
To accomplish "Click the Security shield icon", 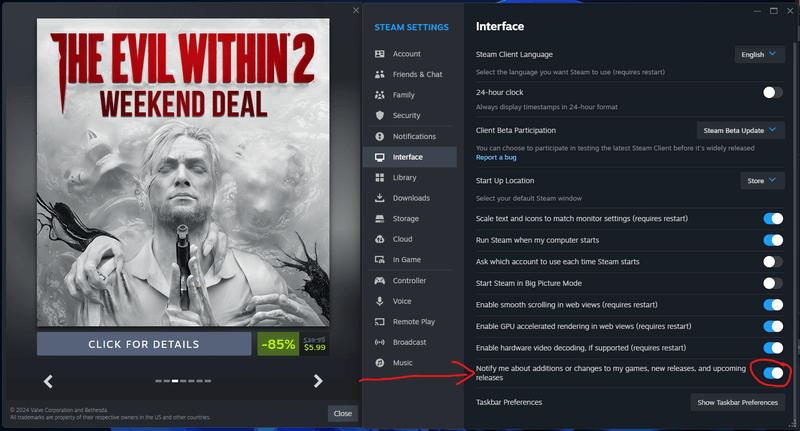I will click(380, 115).
